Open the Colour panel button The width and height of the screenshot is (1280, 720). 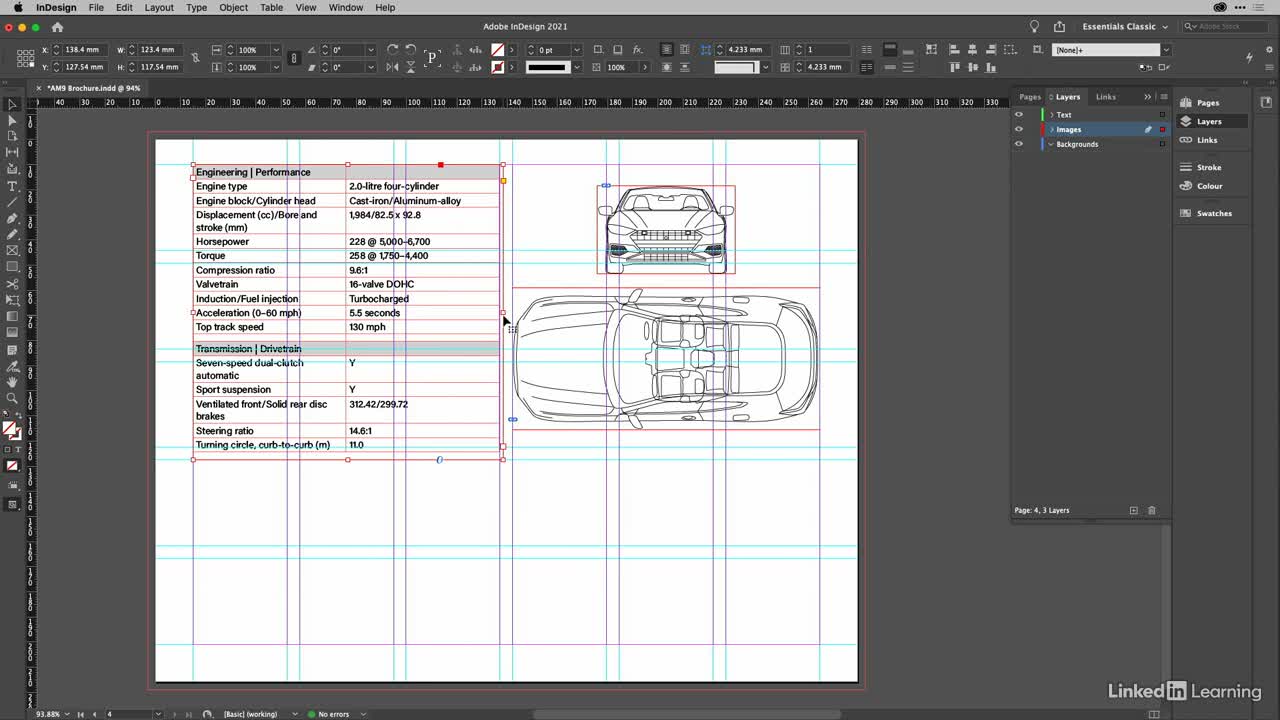(1200, 186)
